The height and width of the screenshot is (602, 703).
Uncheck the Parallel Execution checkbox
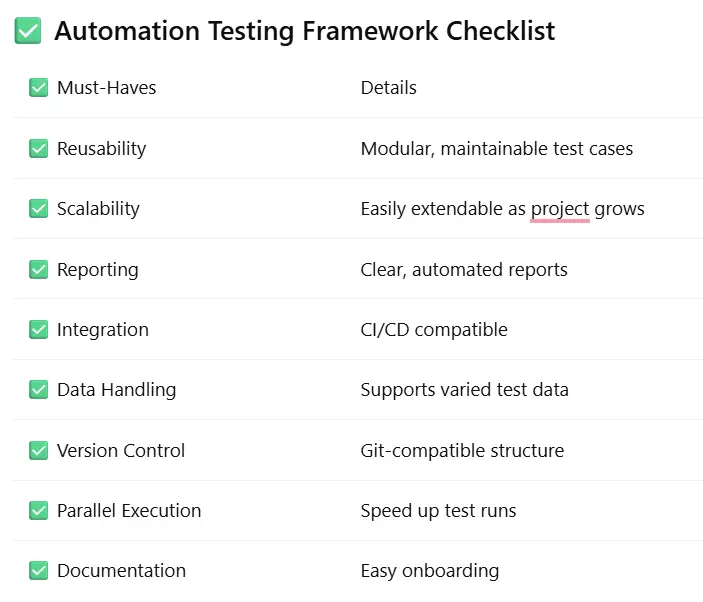point(39,511)
